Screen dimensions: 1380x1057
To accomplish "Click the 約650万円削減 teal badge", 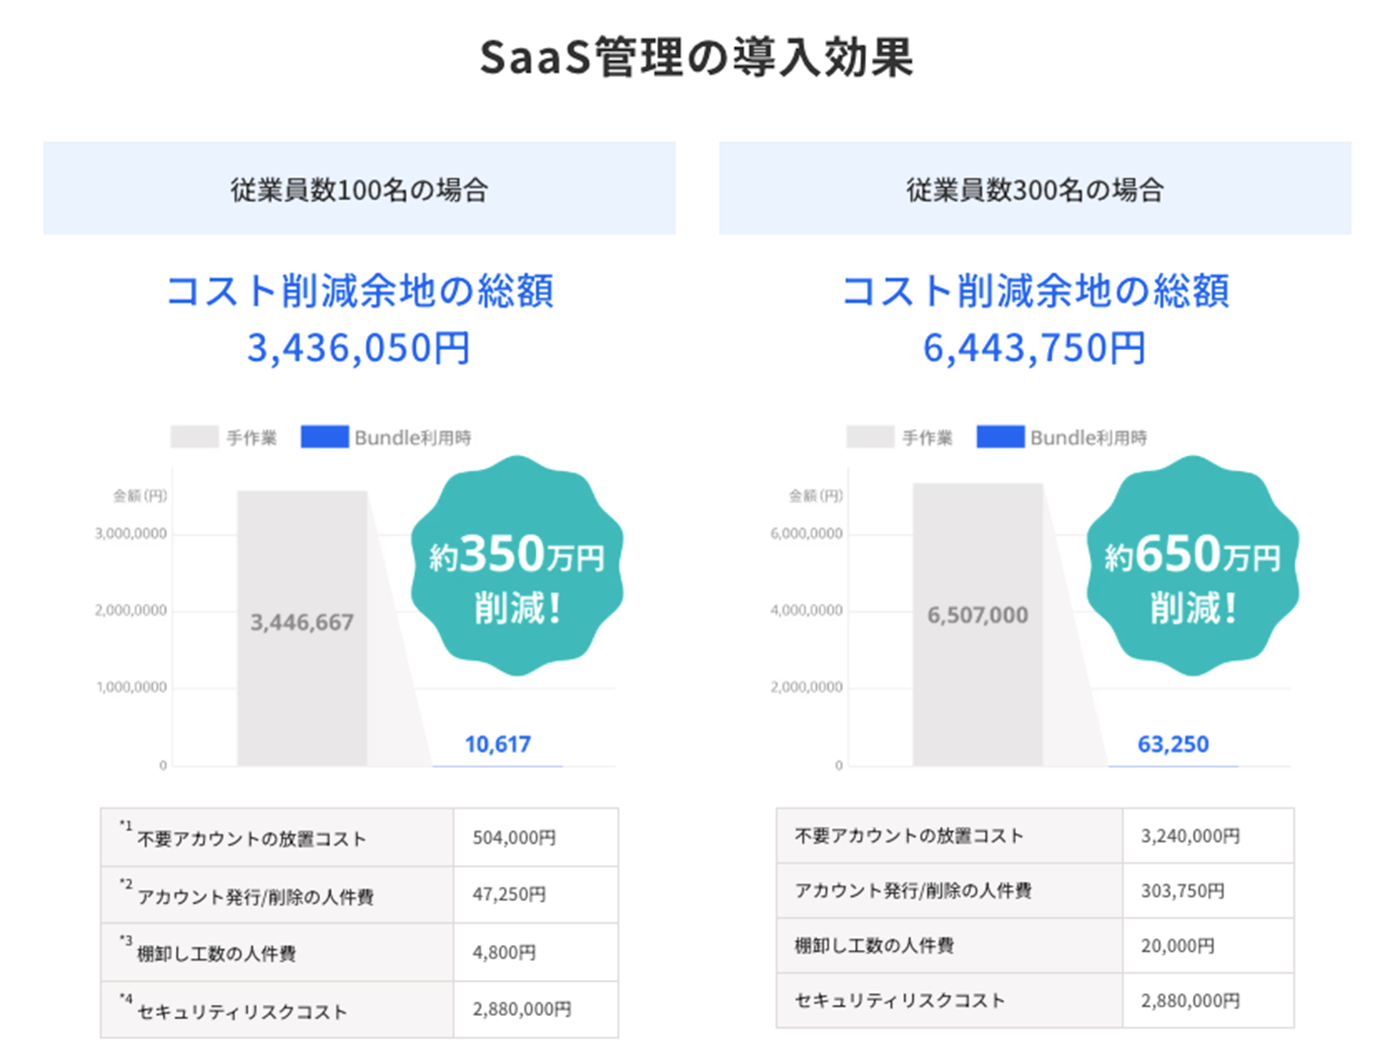I will [x=1192, y=566].
